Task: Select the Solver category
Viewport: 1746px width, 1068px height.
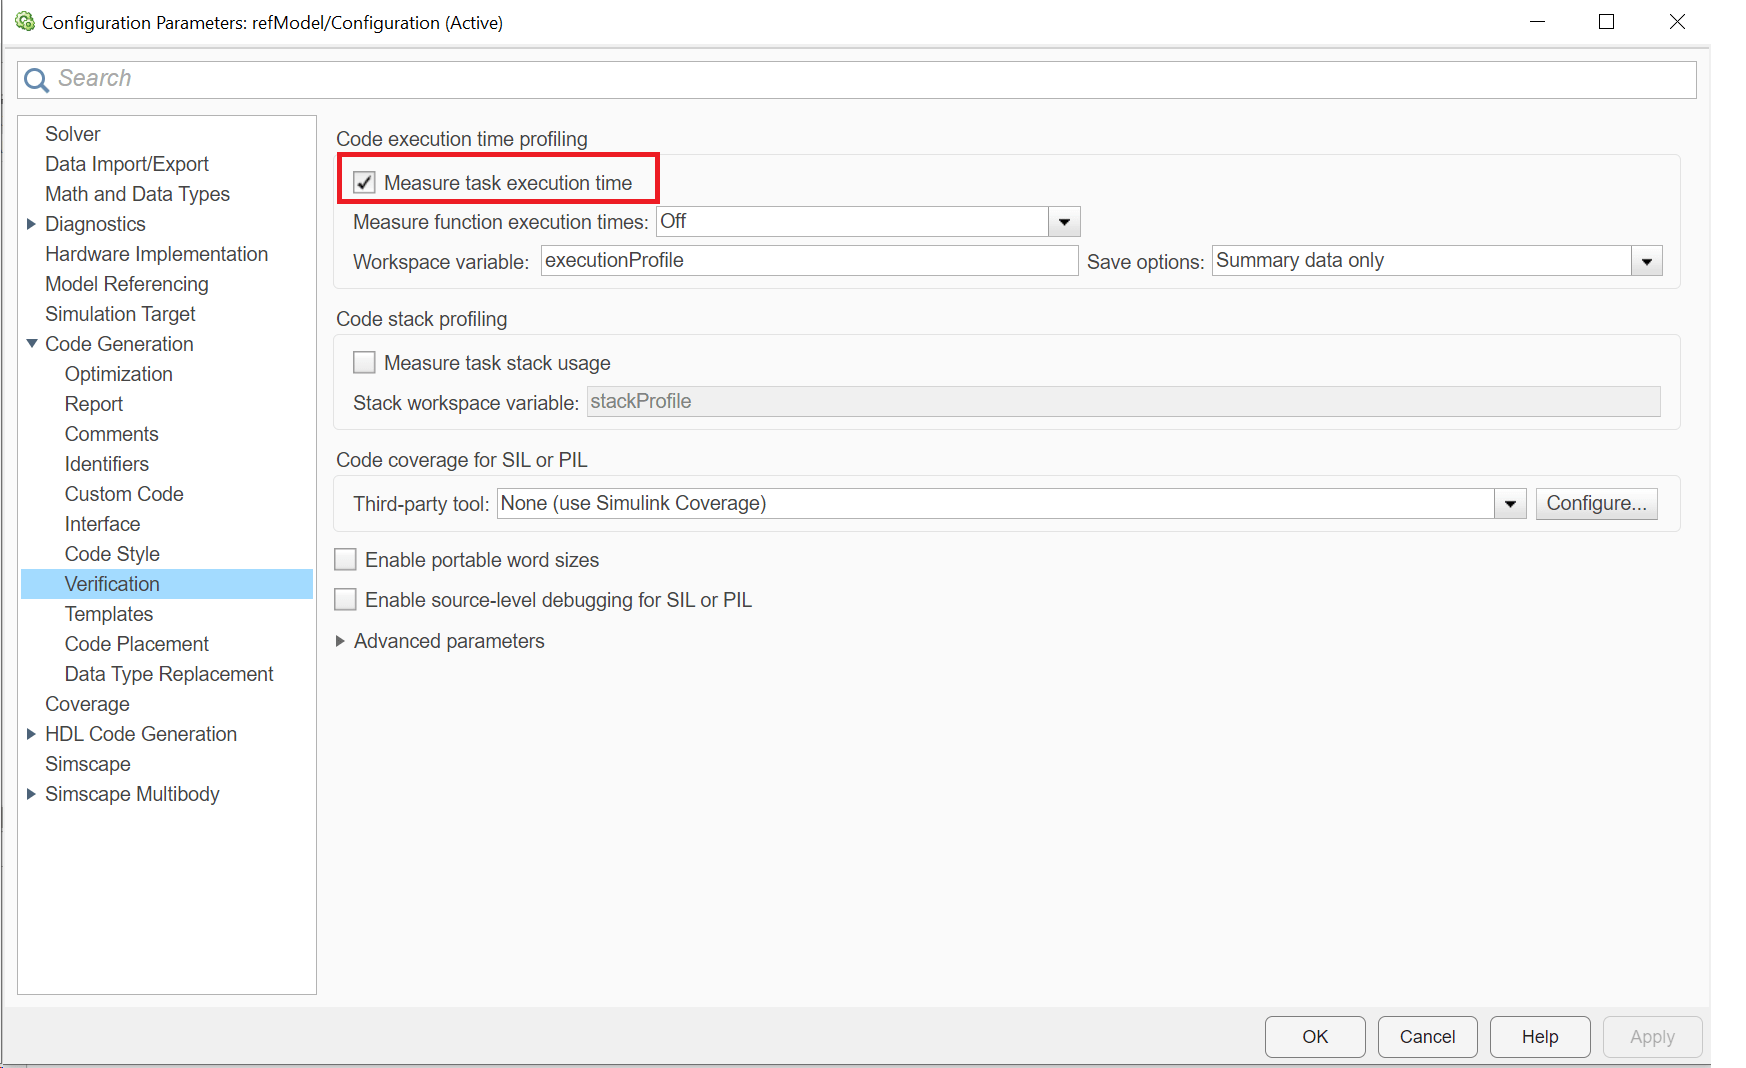Action: point(73,134)
